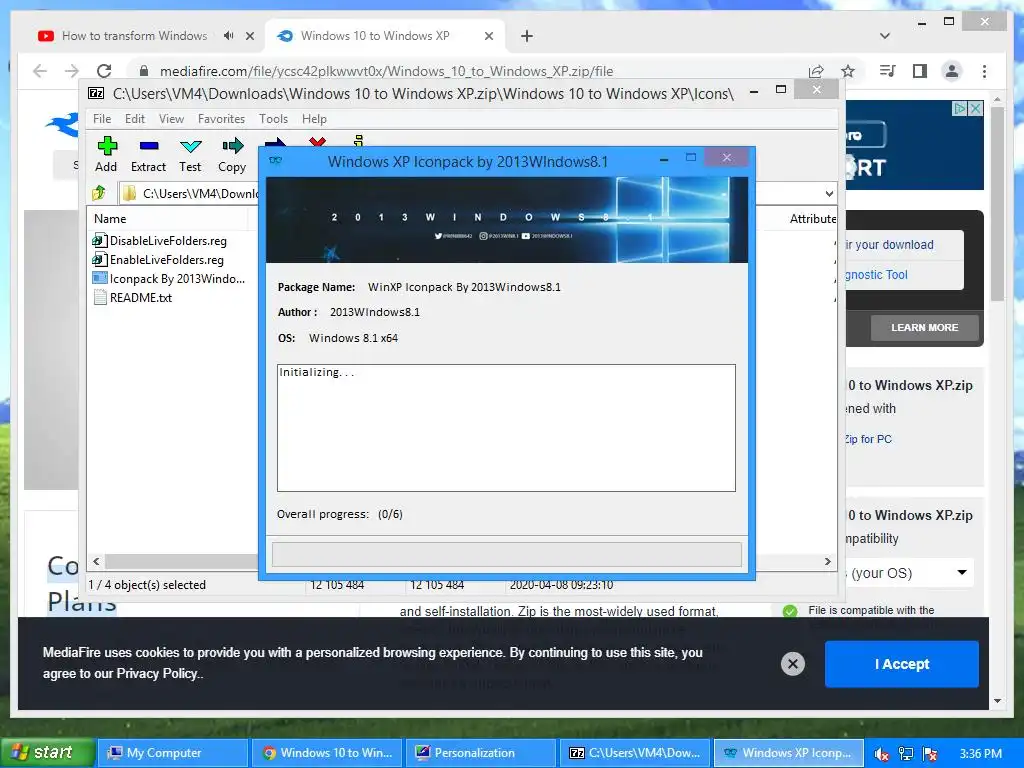
Task: Open the 7-Zip Tools menu
Action: [273, 119]
